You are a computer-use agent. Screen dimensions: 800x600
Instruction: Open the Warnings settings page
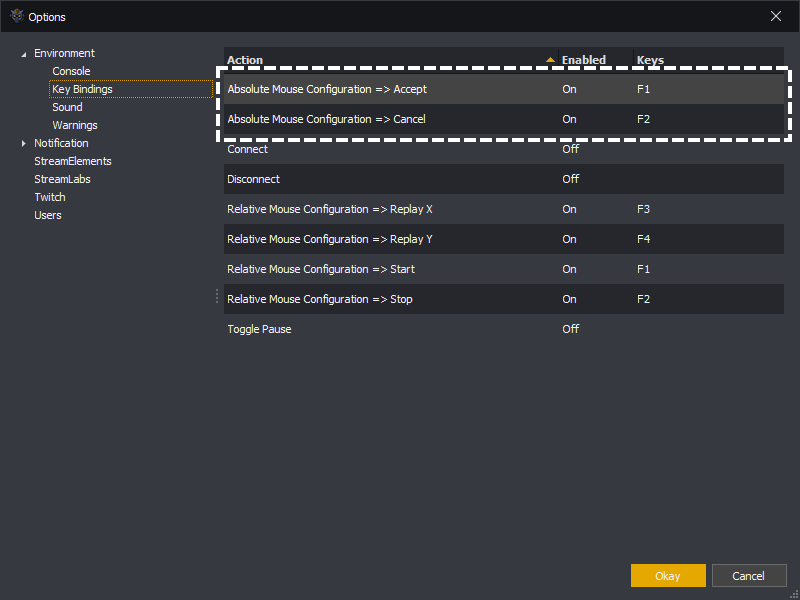pos(75,125)
